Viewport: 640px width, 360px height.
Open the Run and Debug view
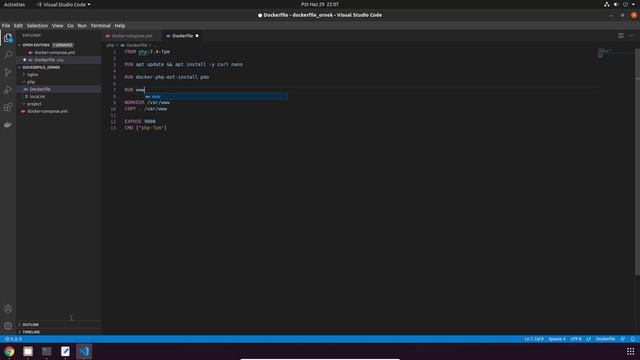[x=8, y=90]
